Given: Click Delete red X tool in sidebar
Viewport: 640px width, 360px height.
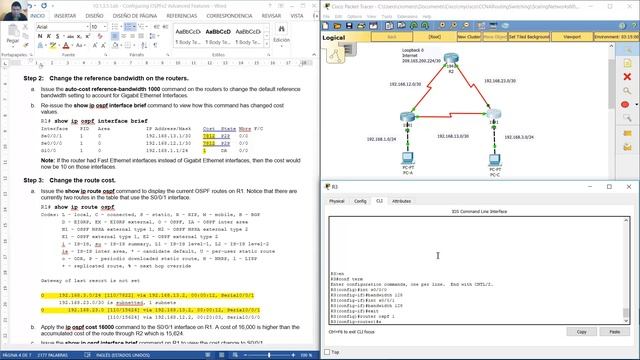Looking at the screenshot, I should pos(627,77).
